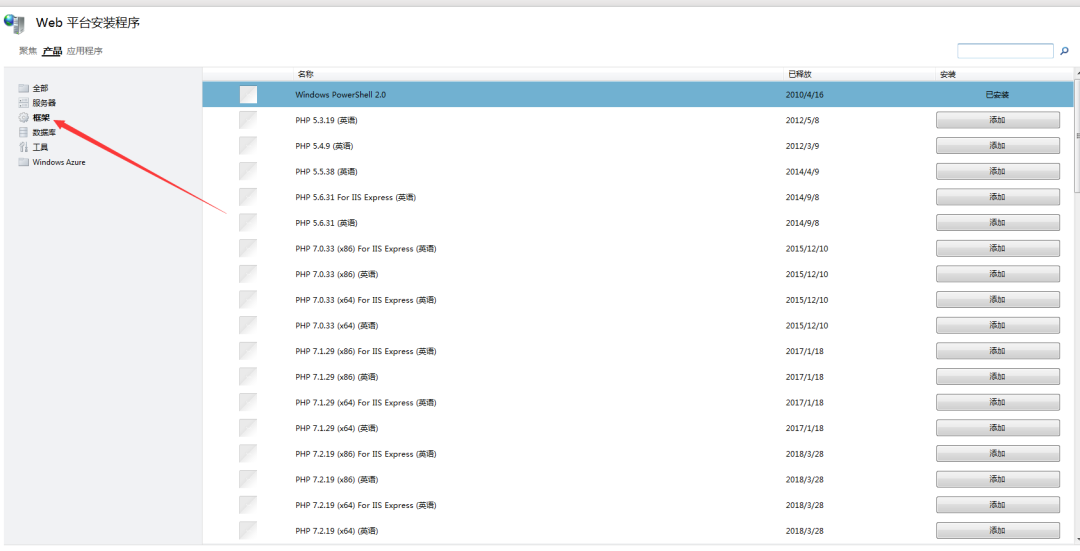Viewport: 1080px width, 551px height.
Task: Select PHP 7.0.33 (x86) (英语) name text
Action: 337,274
